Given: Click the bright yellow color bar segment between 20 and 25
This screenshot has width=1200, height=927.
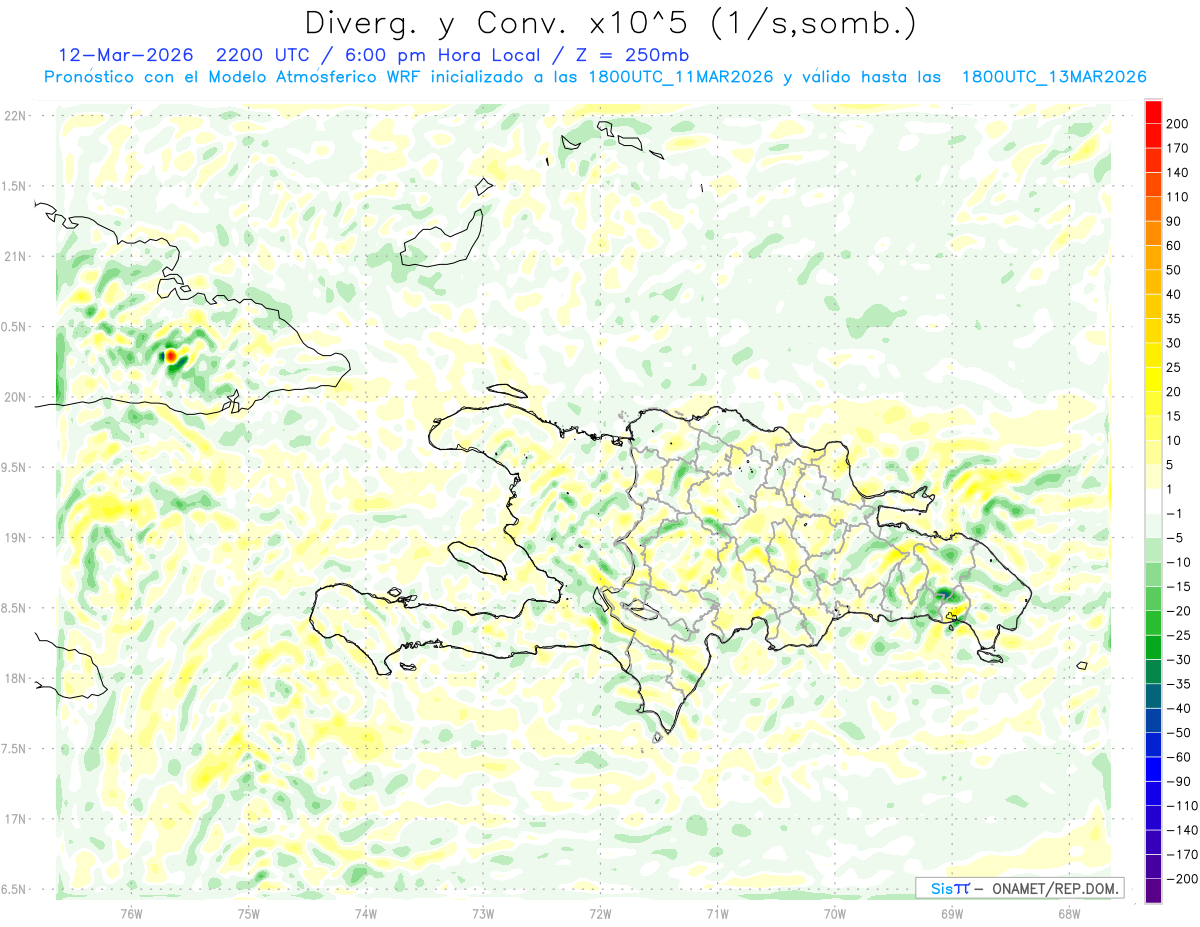Looking at the screenshot, I should (1154, 380).
